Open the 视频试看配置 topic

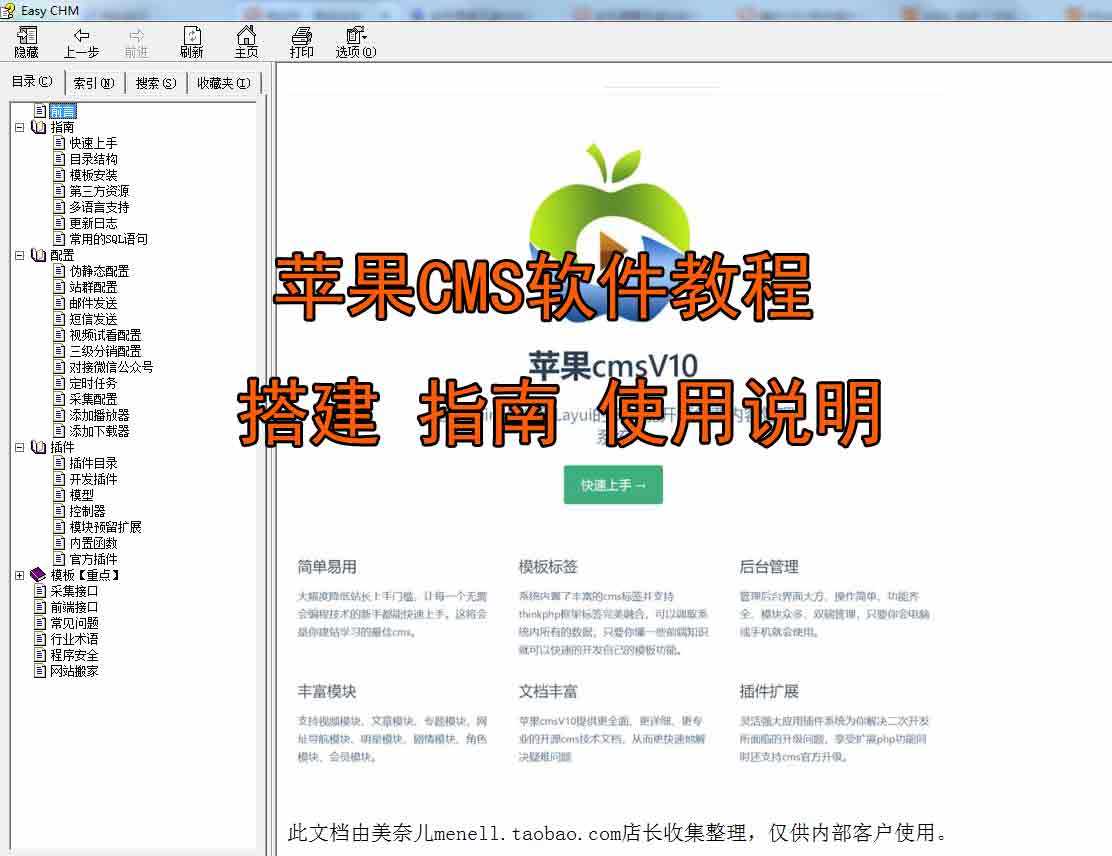(106, 335)
